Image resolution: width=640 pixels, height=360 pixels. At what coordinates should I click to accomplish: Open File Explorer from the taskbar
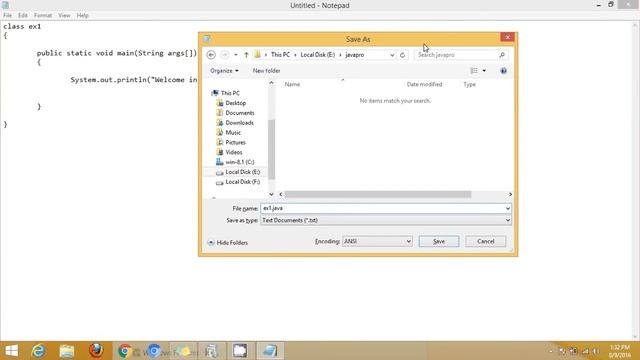point(67,351)
